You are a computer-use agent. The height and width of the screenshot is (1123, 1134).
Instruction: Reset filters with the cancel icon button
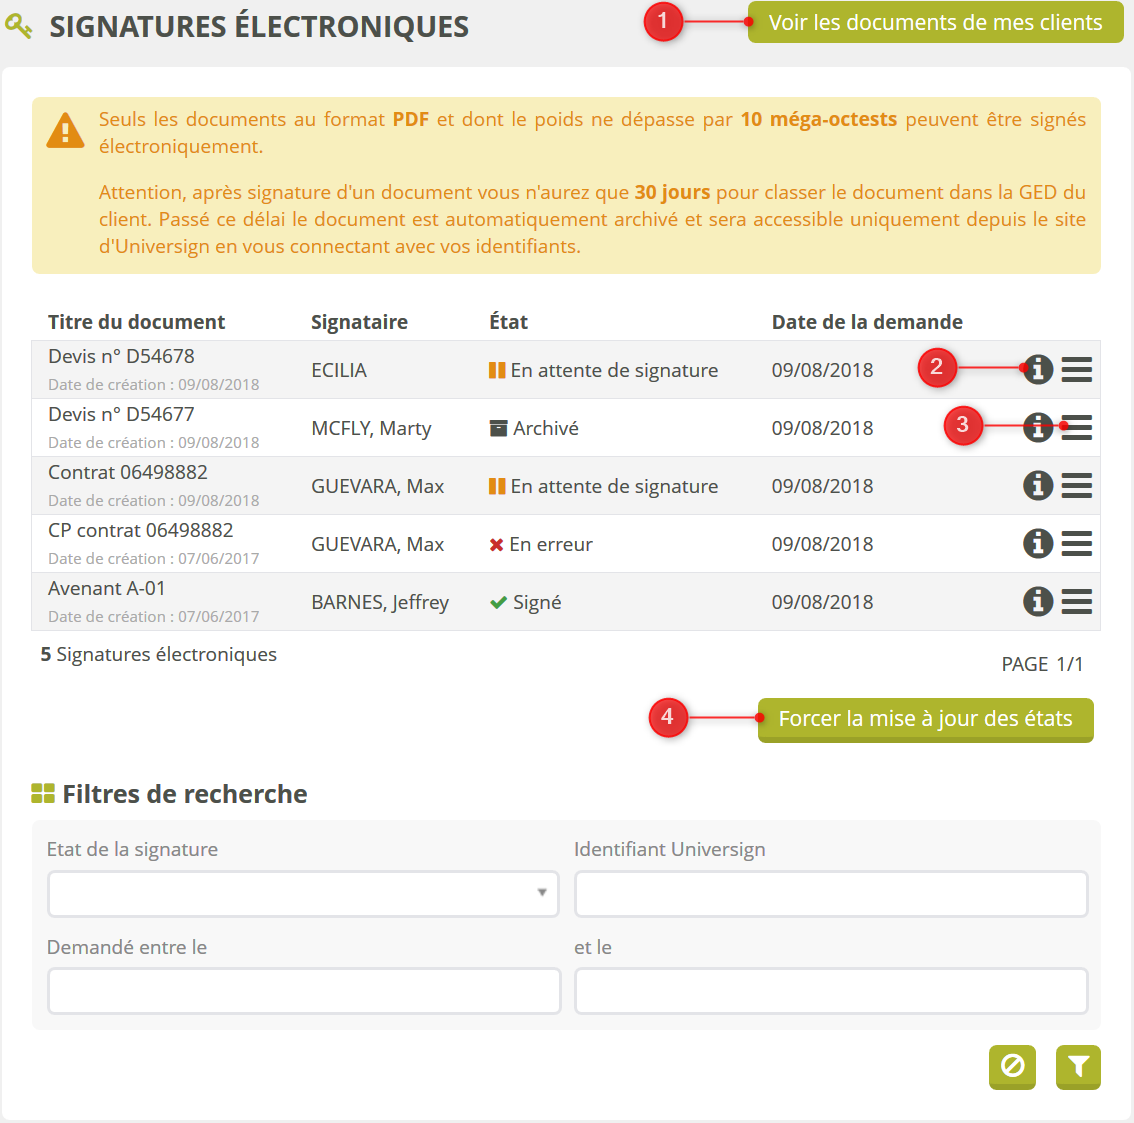coord(1012,1066)
